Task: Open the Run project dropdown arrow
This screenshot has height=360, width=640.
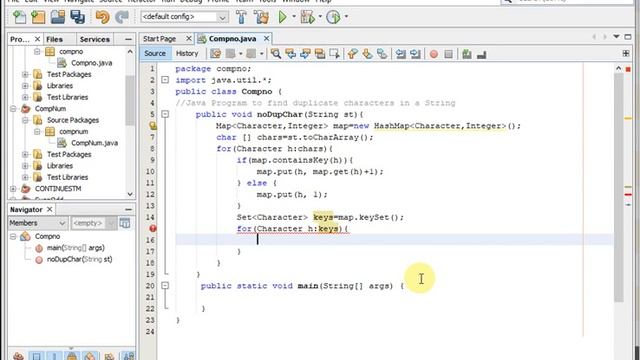Action: click(x=294, y=17)
